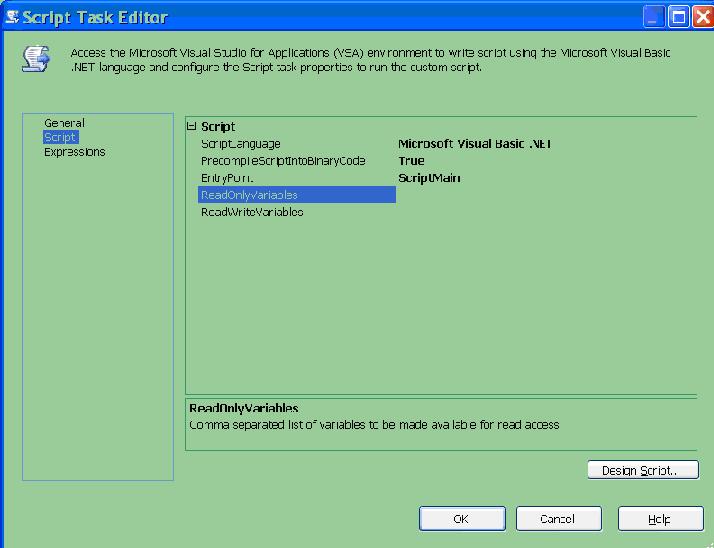This screenshot has width=714, height=548.
Task: Click the Script Task Editor title bar icon
Action: [12, 17]
